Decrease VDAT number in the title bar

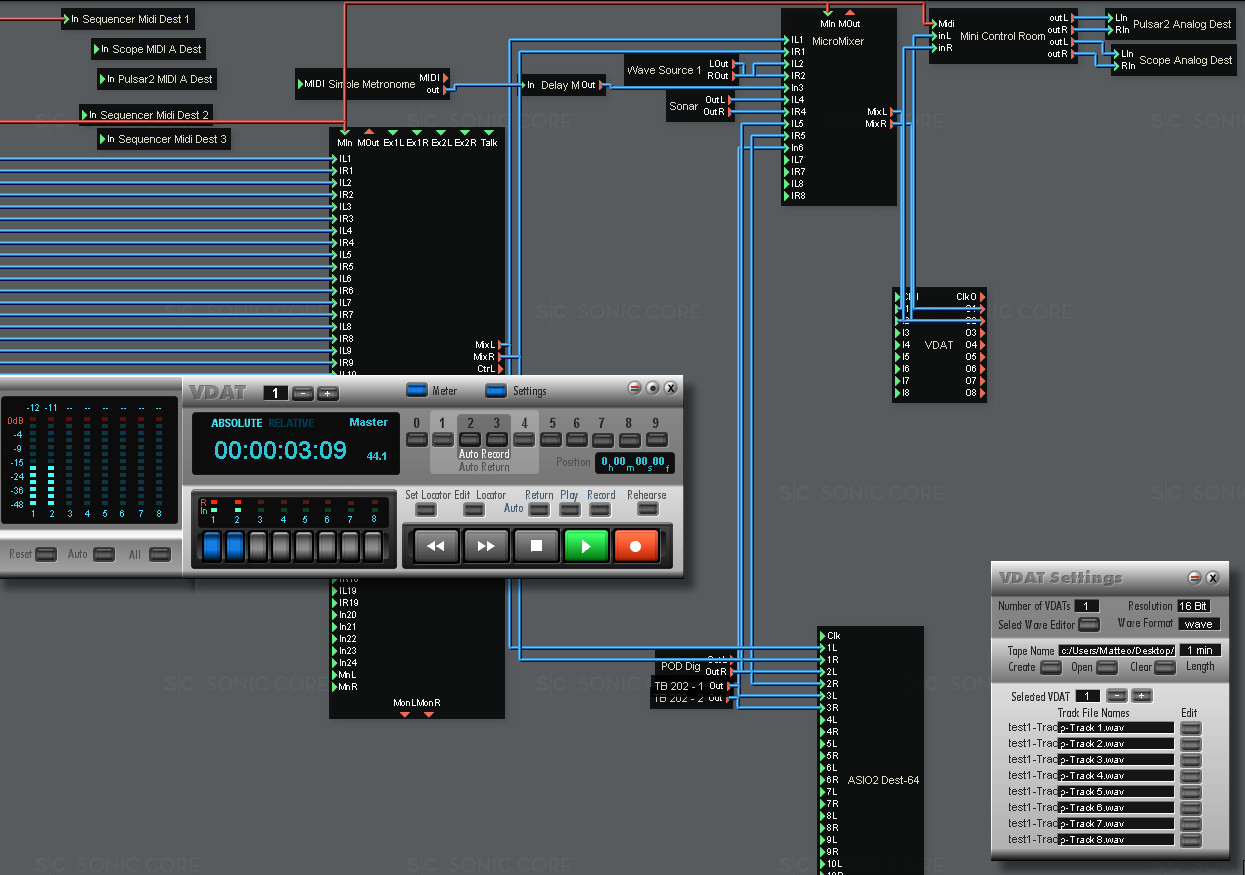pyautogui.click(x=303, y=394)
